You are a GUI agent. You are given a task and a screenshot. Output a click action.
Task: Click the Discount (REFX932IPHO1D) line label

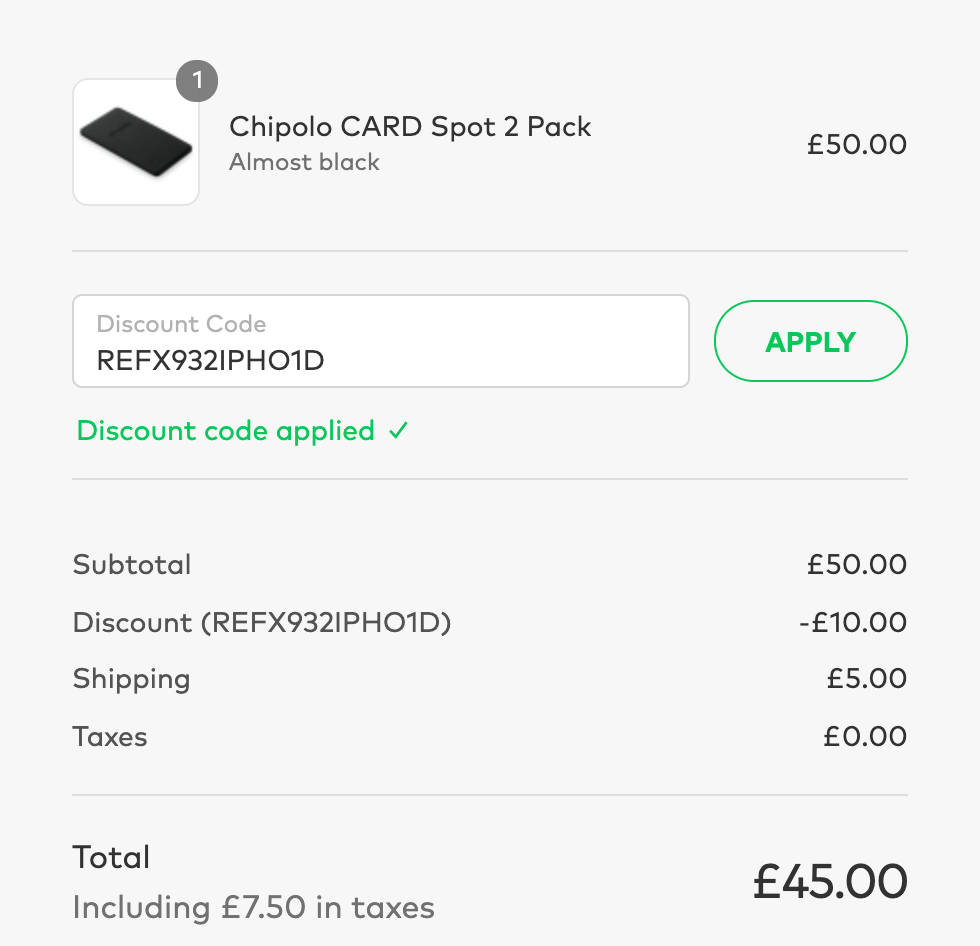point(262,622)
